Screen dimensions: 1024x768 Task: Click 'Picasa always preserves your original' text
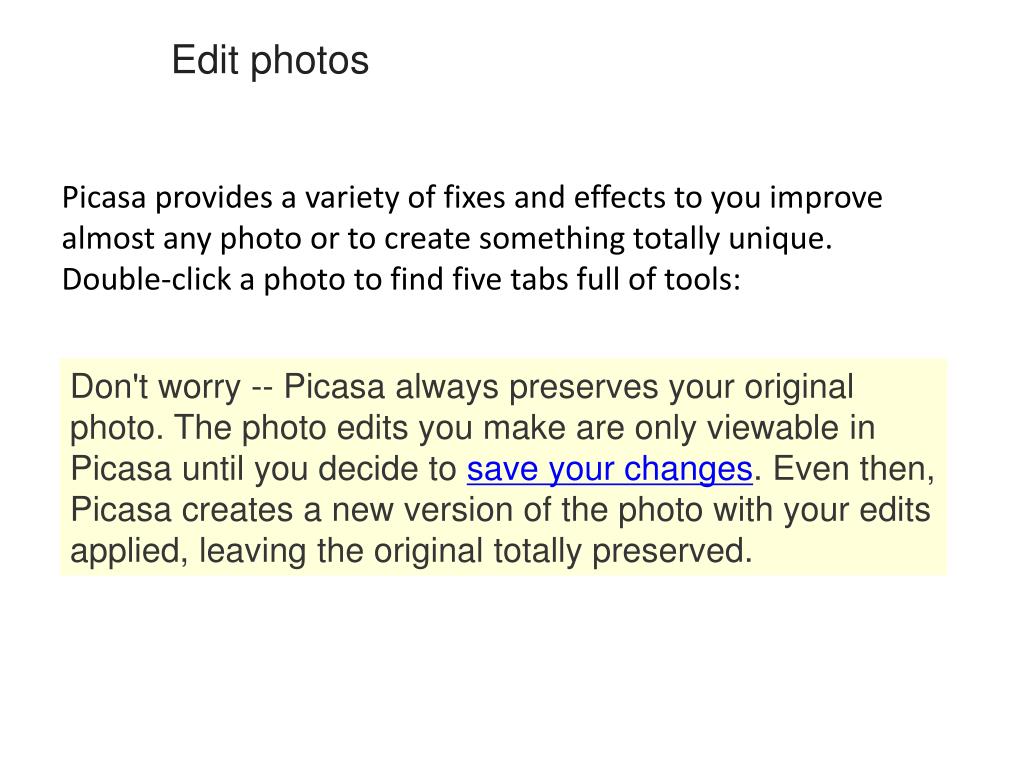point(568,387)
